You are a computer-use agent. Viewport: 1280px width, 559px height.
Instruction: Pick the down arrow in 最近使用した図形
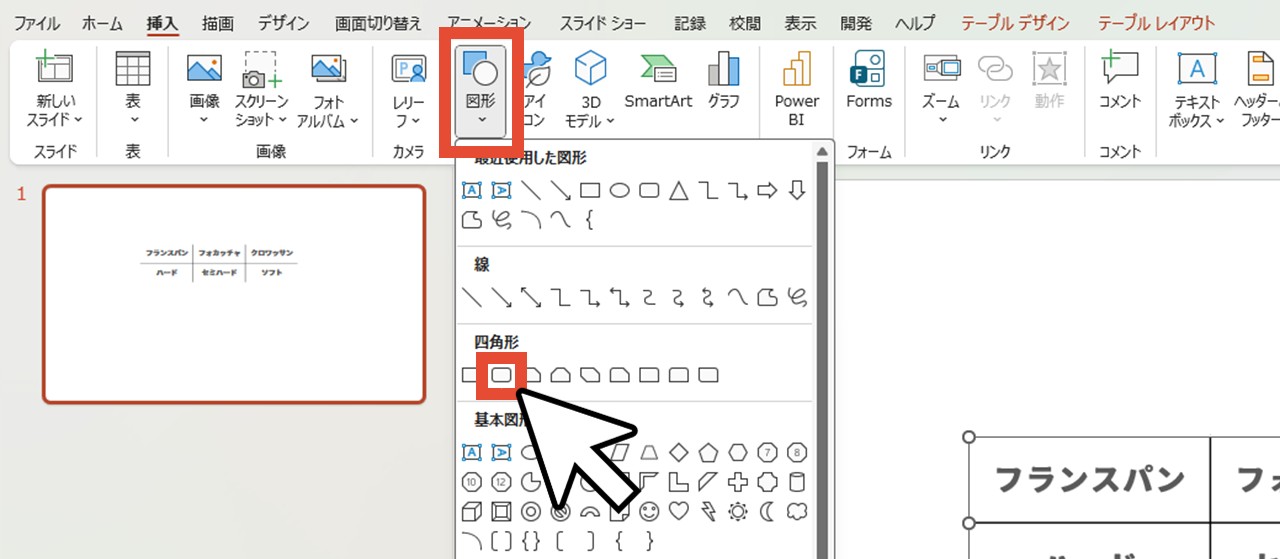[796, 190]
